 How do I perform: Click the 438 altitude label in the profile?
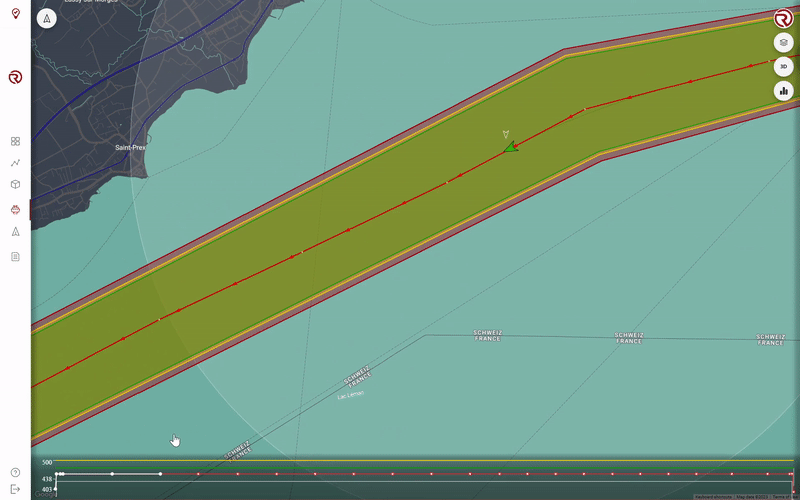47,480
